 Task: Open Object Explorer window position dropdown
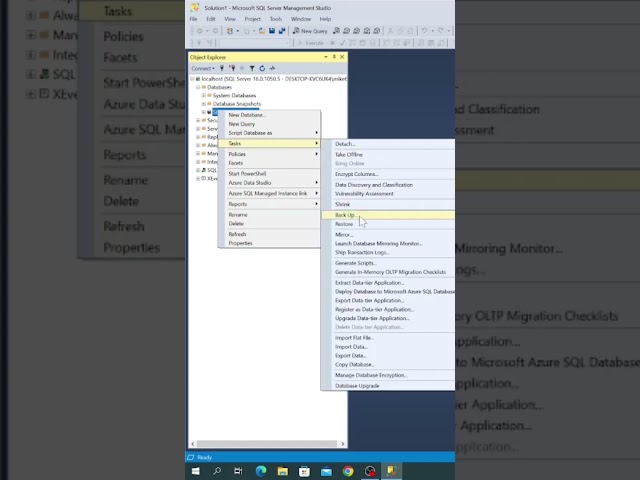[326, 57]
